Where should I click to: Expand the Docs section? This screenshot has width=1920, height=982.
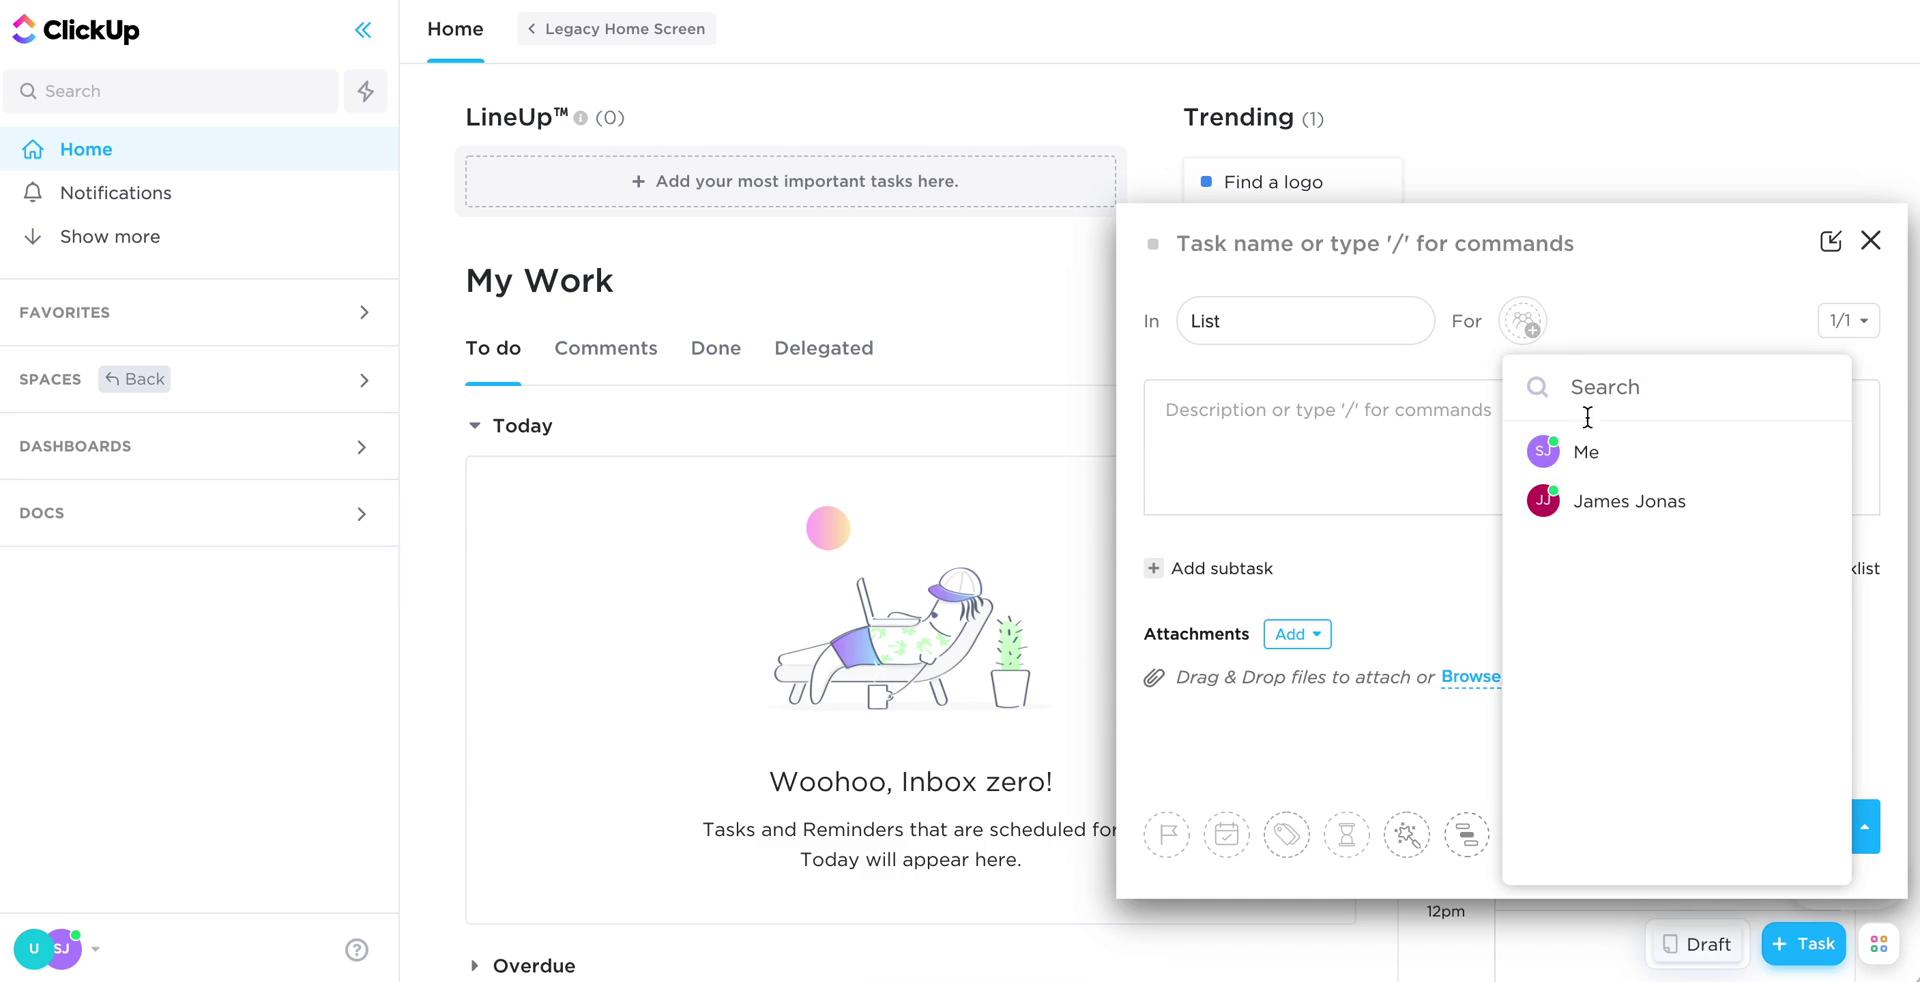tap(362, 514)
